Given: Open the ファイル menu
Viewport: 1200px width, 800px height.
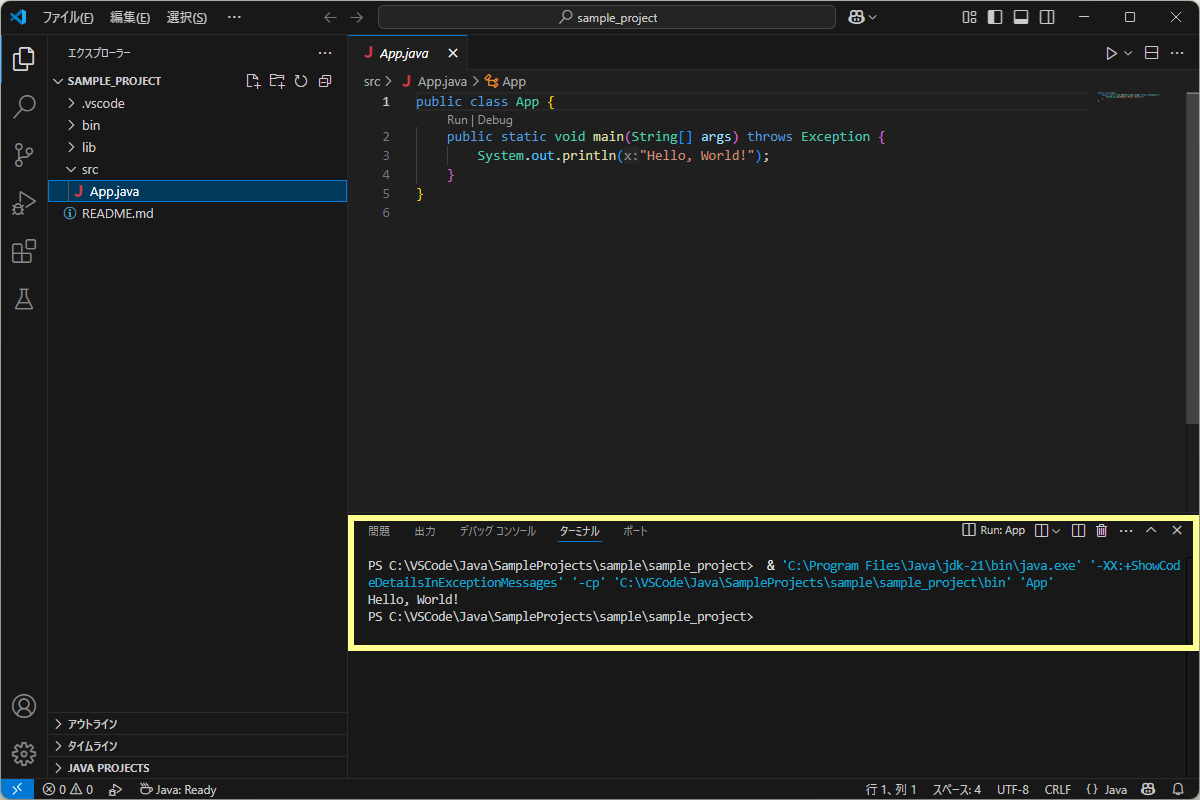Looking at the screenshot, I should pos(66,16).
